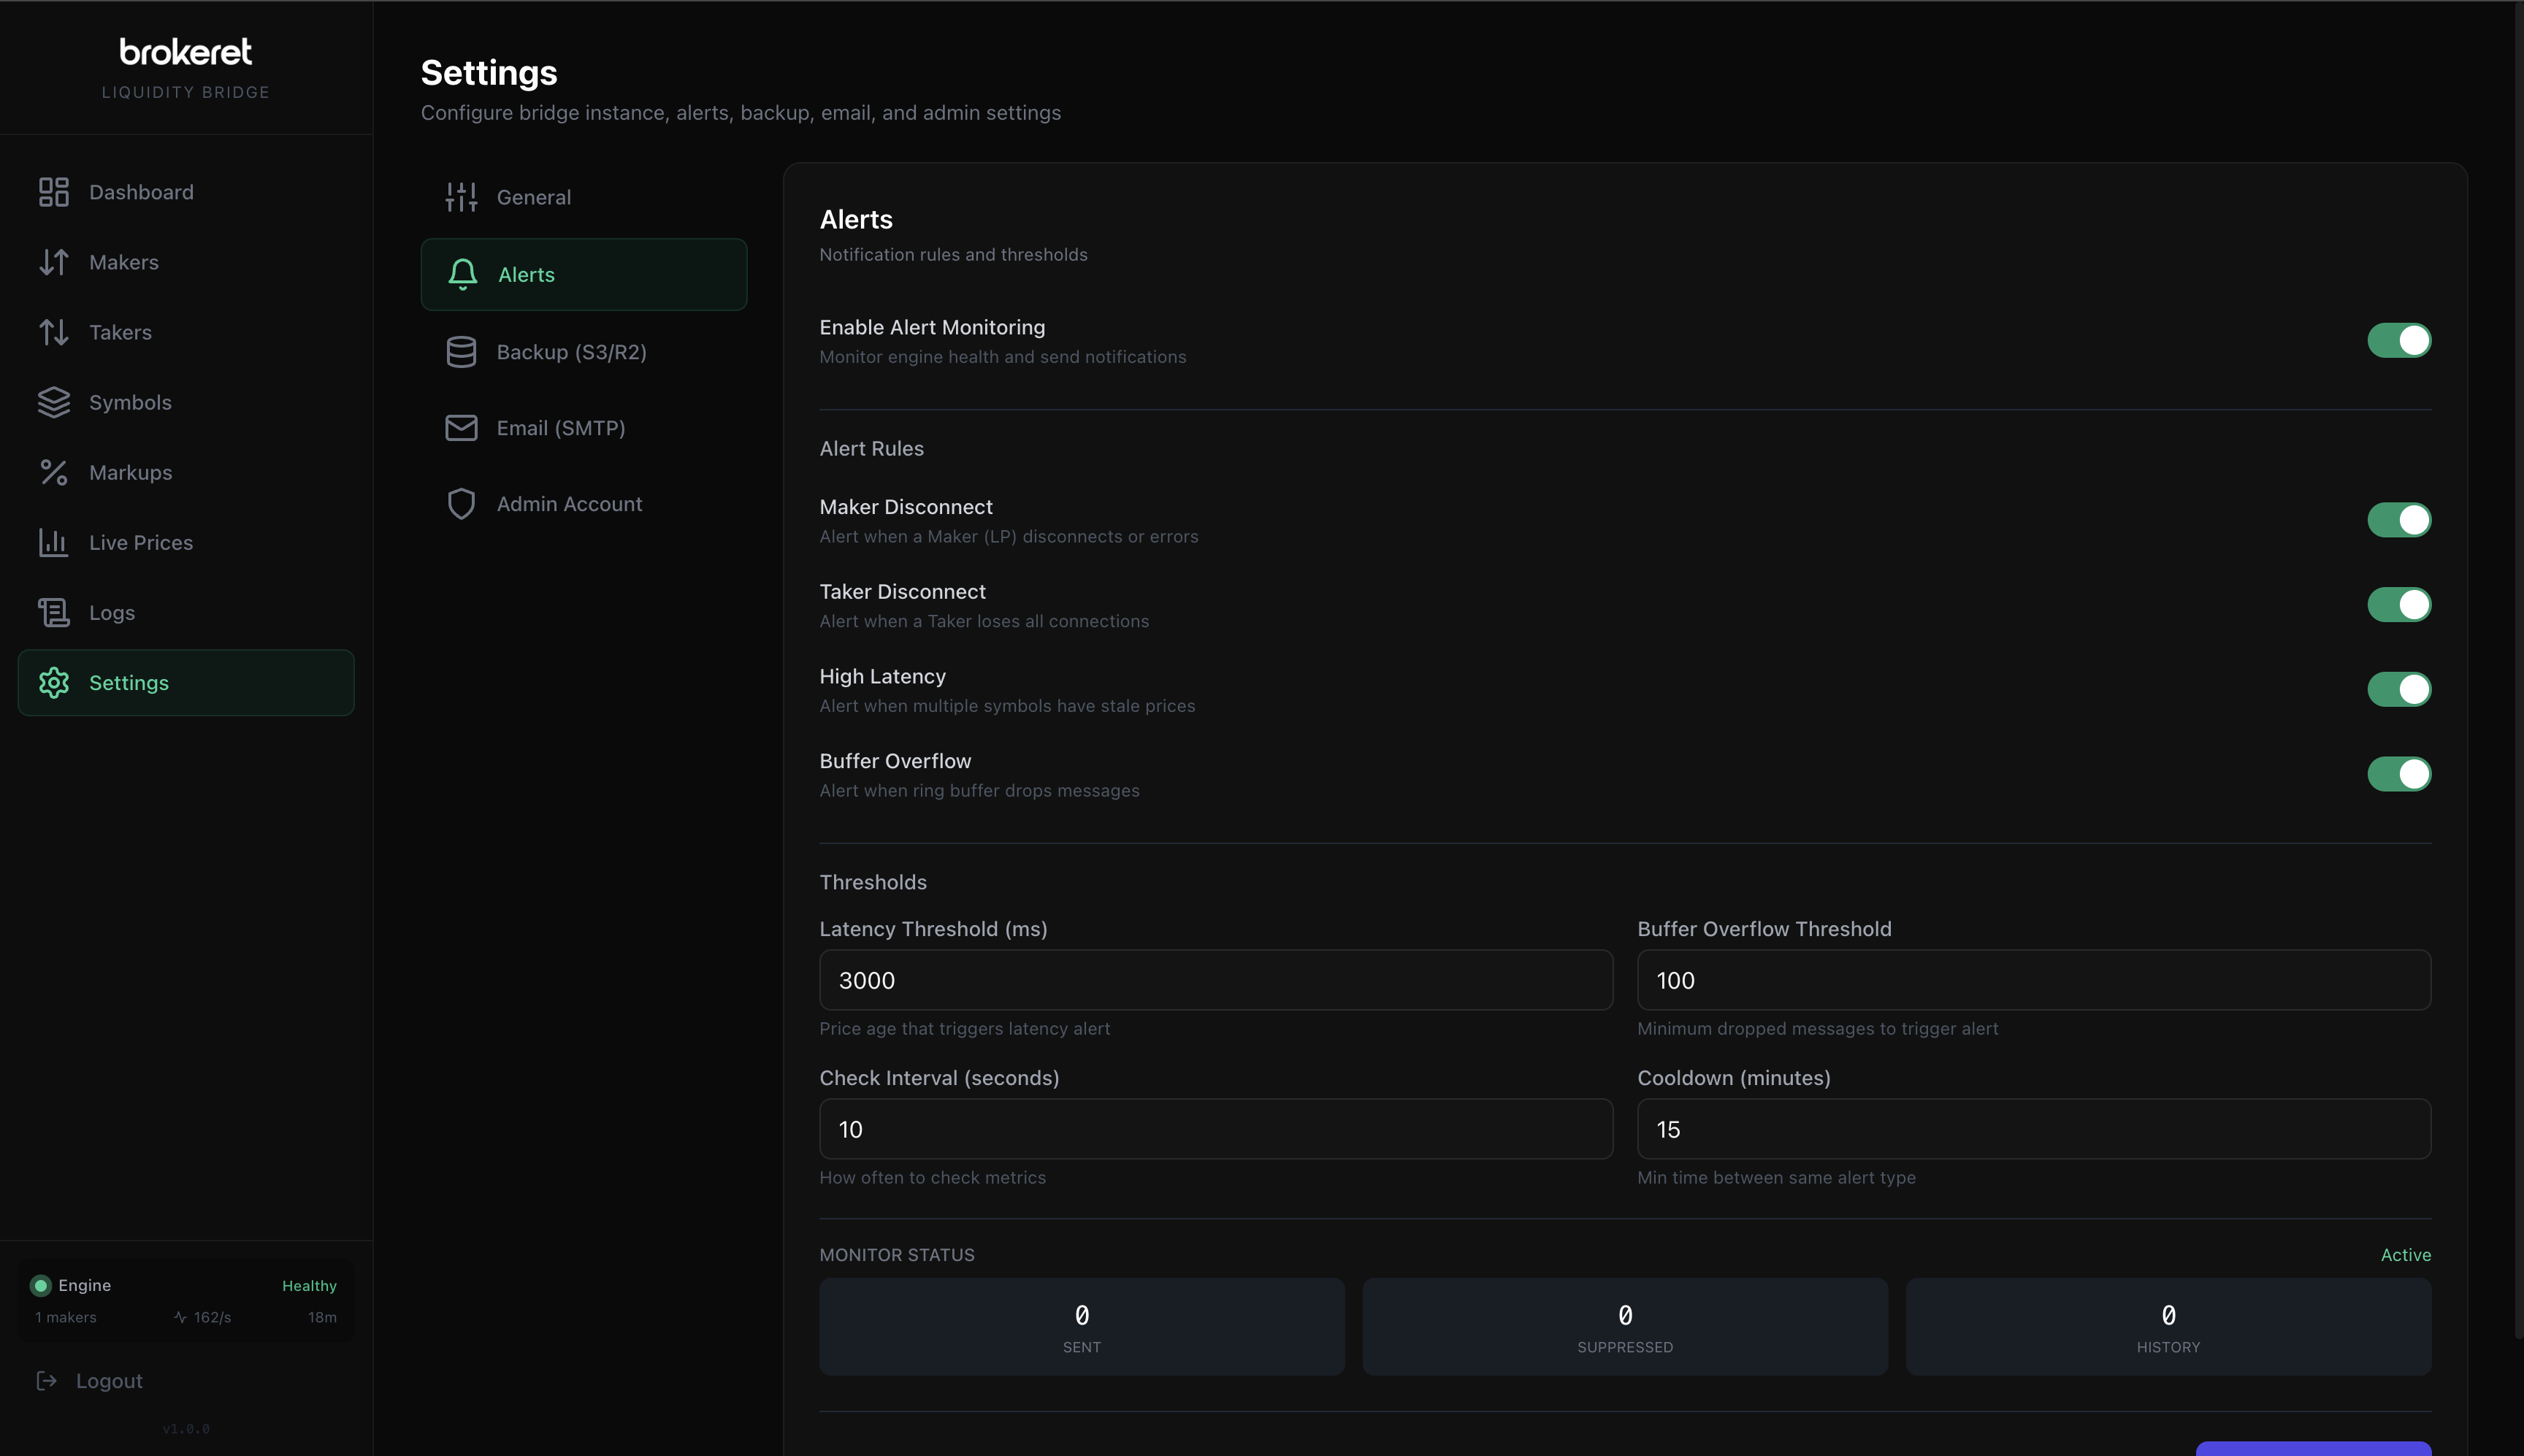Open Live Prices via its chart icon

[x=53, y=542]
